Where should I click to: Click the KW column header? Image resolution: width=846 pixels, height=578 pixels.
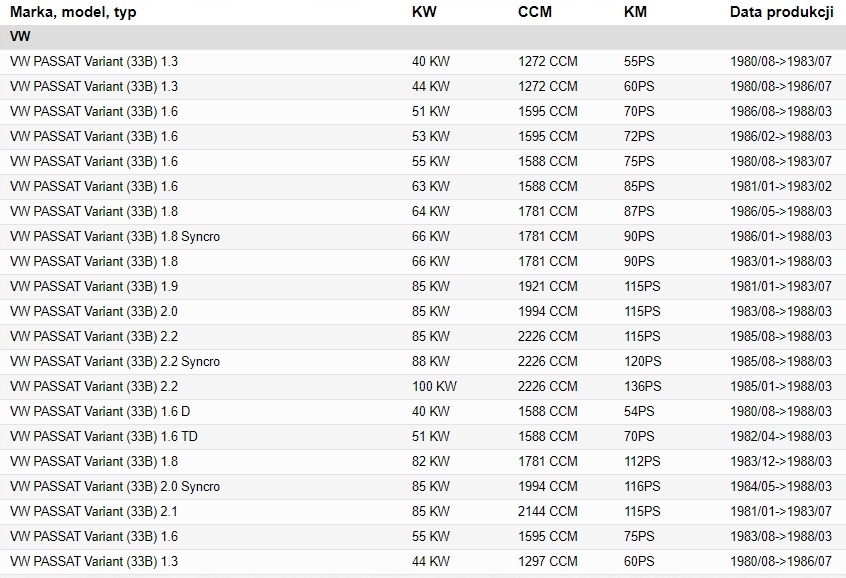[424, 12]
